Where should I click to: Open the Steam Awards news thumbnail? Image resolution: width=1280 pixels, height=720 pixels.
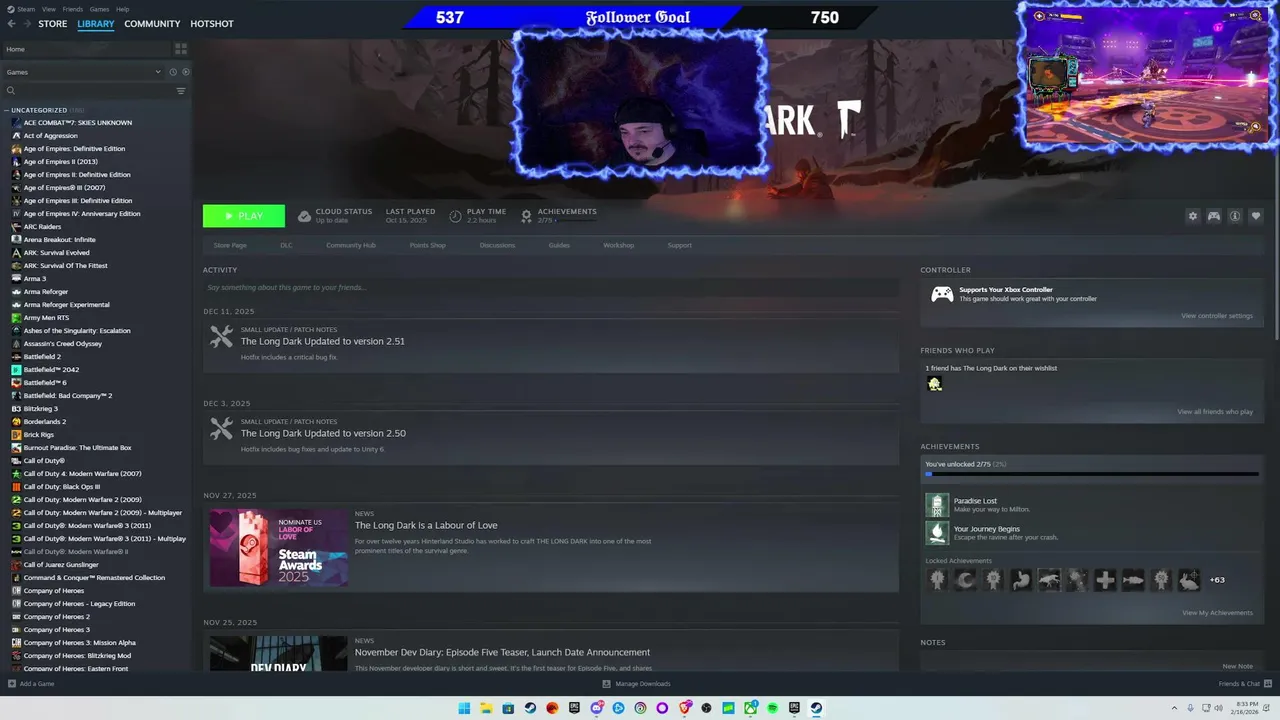coord(278,548)
